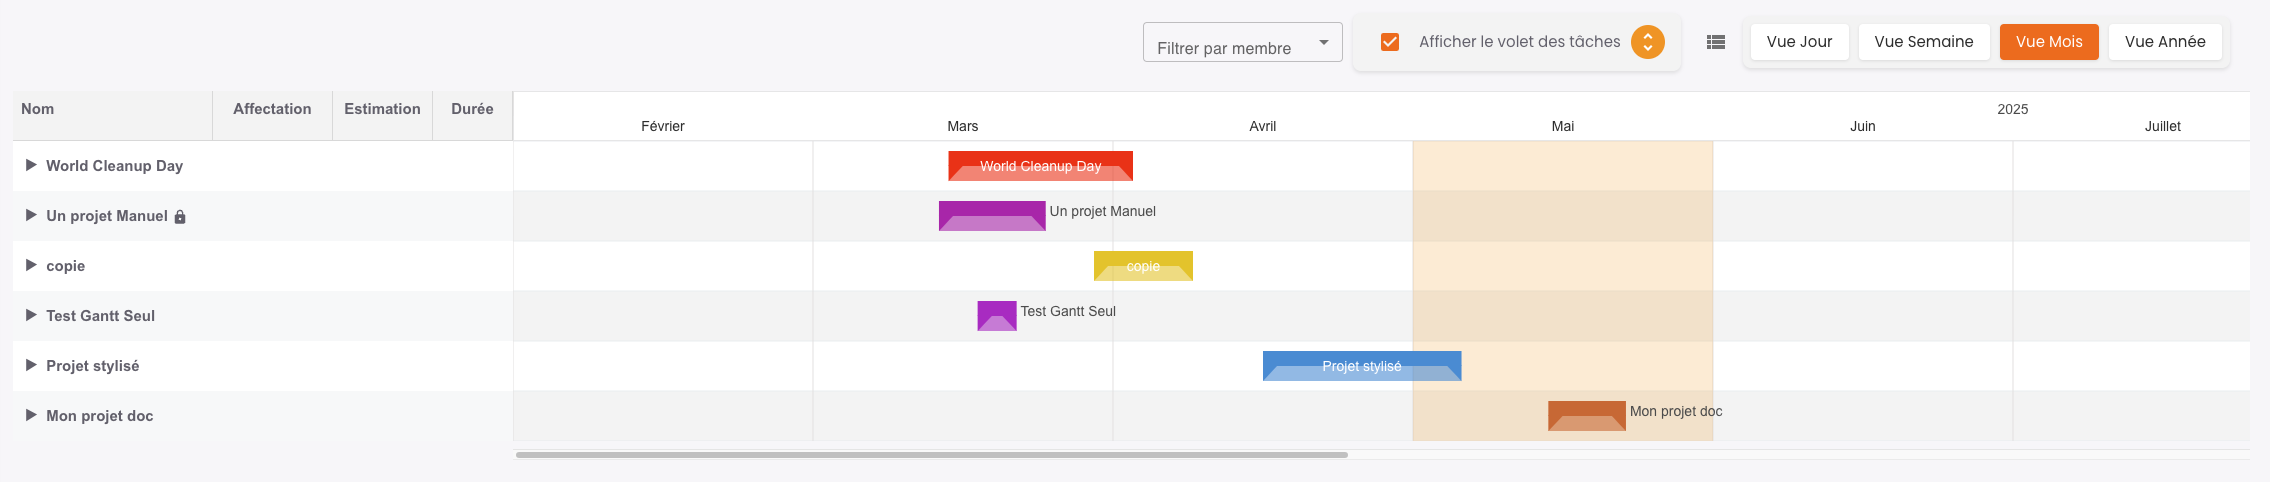Expand the Un projet Manuel row
Viewport: 2270px width, 482px height.
(x=31, y=215)
